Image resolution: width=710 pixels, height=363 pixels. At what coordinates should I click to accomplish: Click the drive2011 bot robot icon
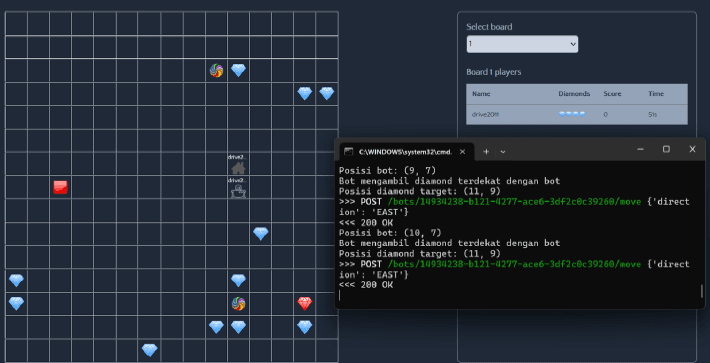239,192
